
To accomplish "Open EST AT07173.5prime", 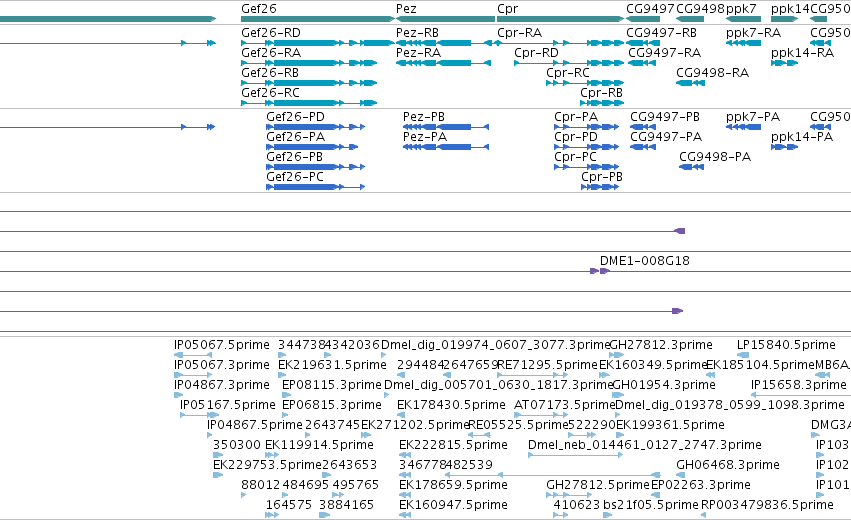I will point(564,405).
